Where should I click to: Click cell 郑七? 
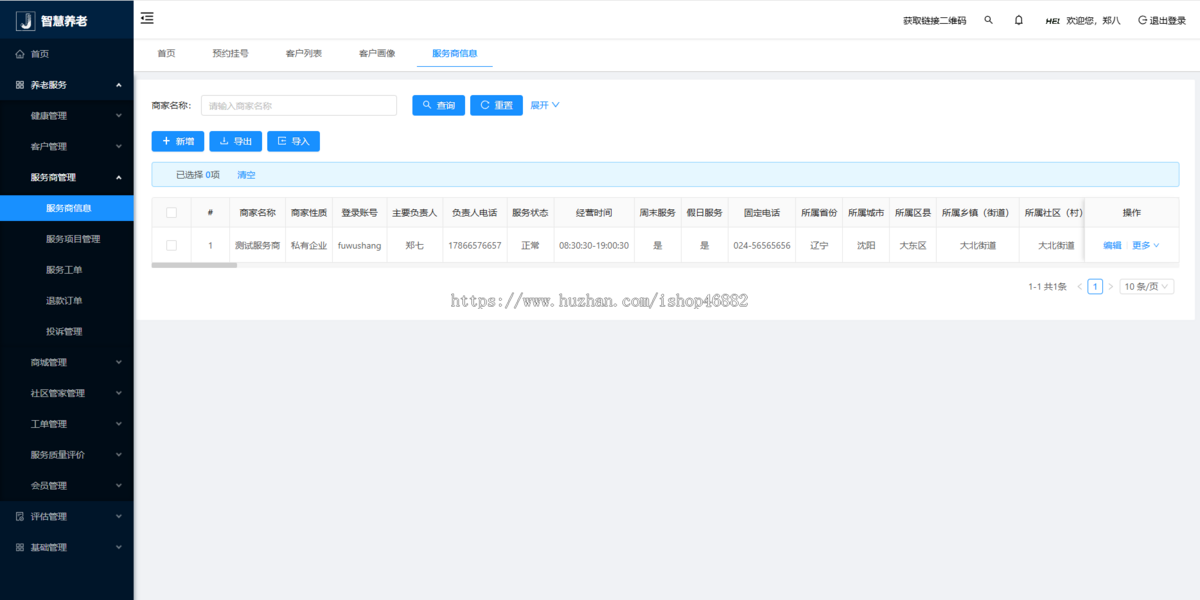click(x=414, y=245)
